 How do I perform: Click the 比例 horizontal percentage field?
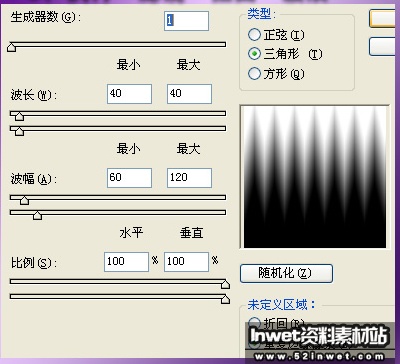(x=126, y=262)
